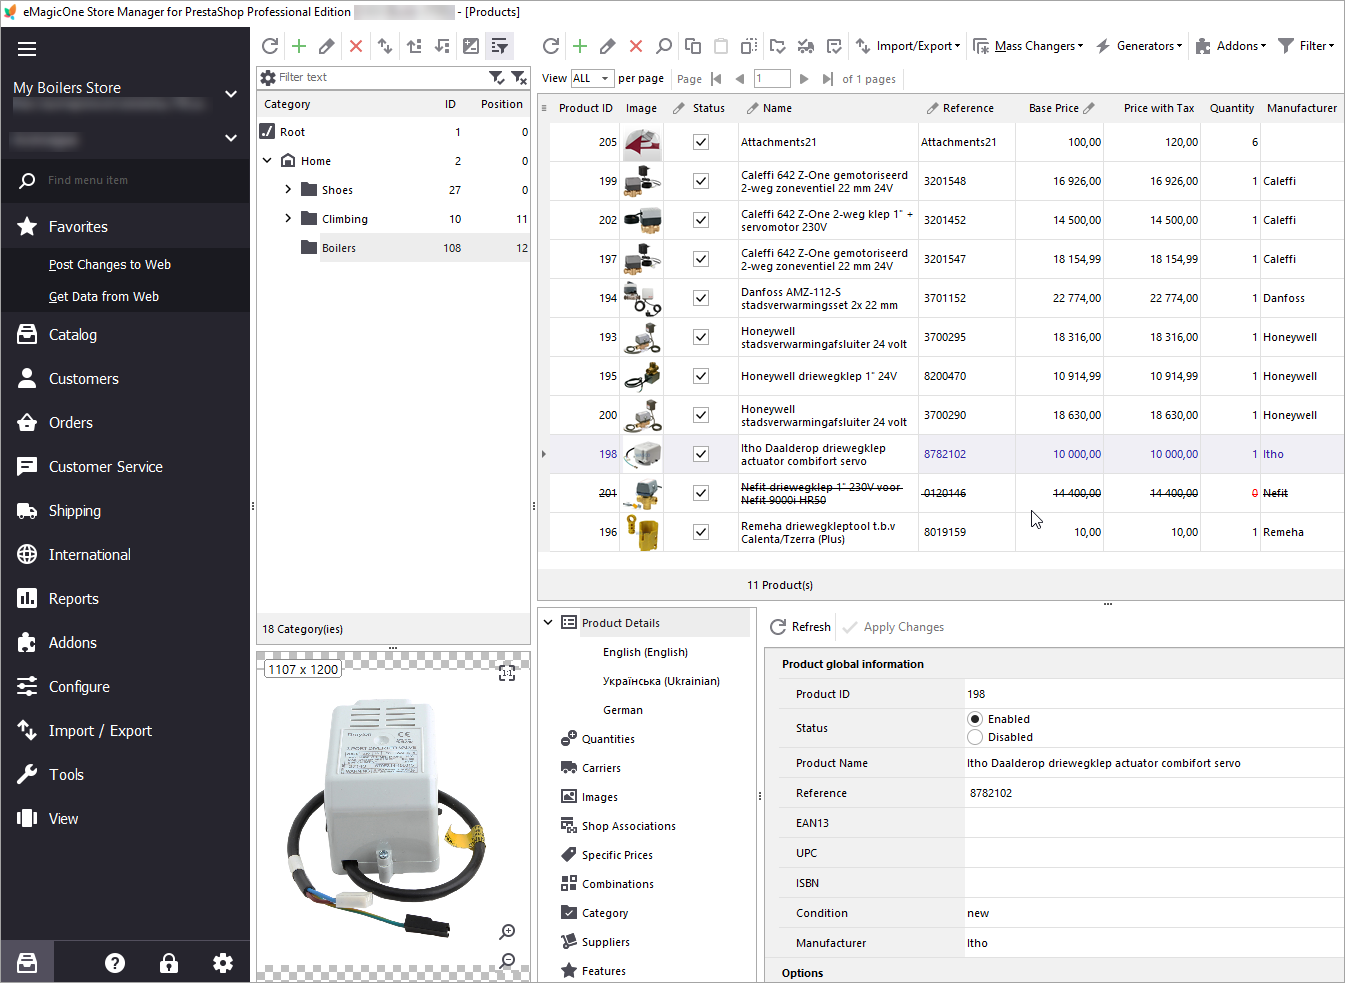Add a new category with the green plus
The image size is (1345, 983).
coord(298,46)
